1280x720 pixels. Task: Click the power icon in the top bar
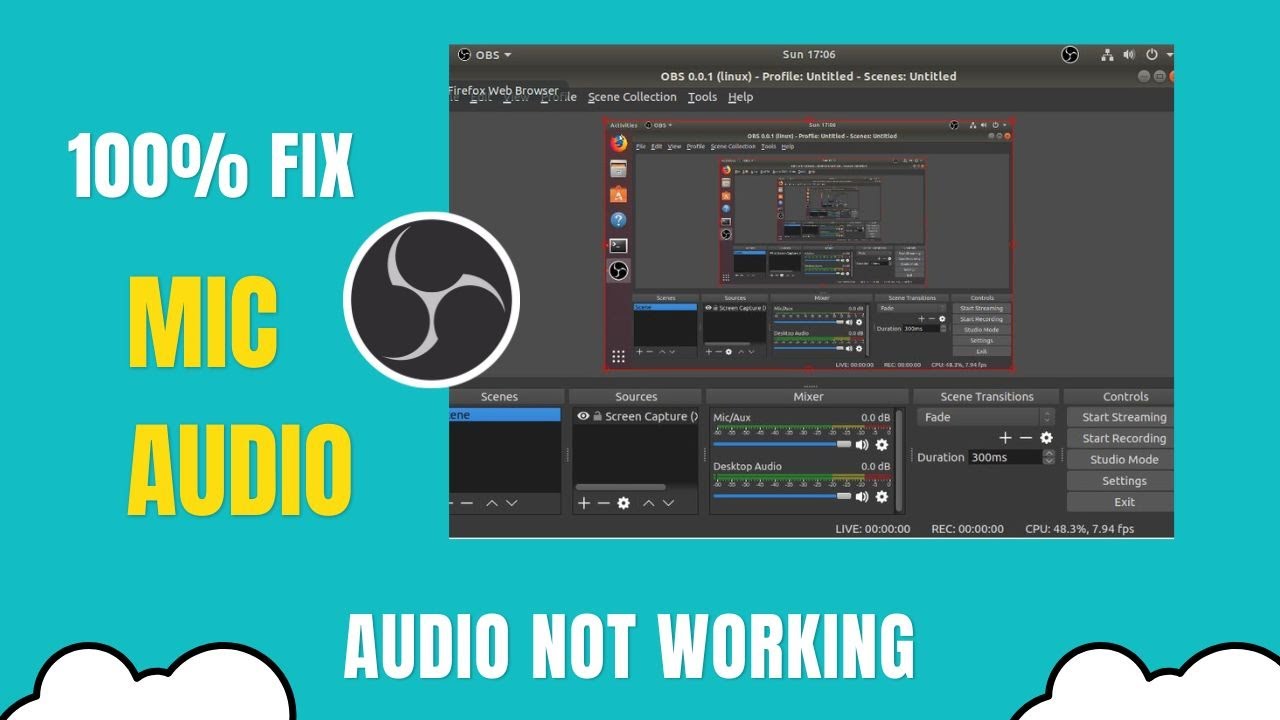[x=1152, y=55]
